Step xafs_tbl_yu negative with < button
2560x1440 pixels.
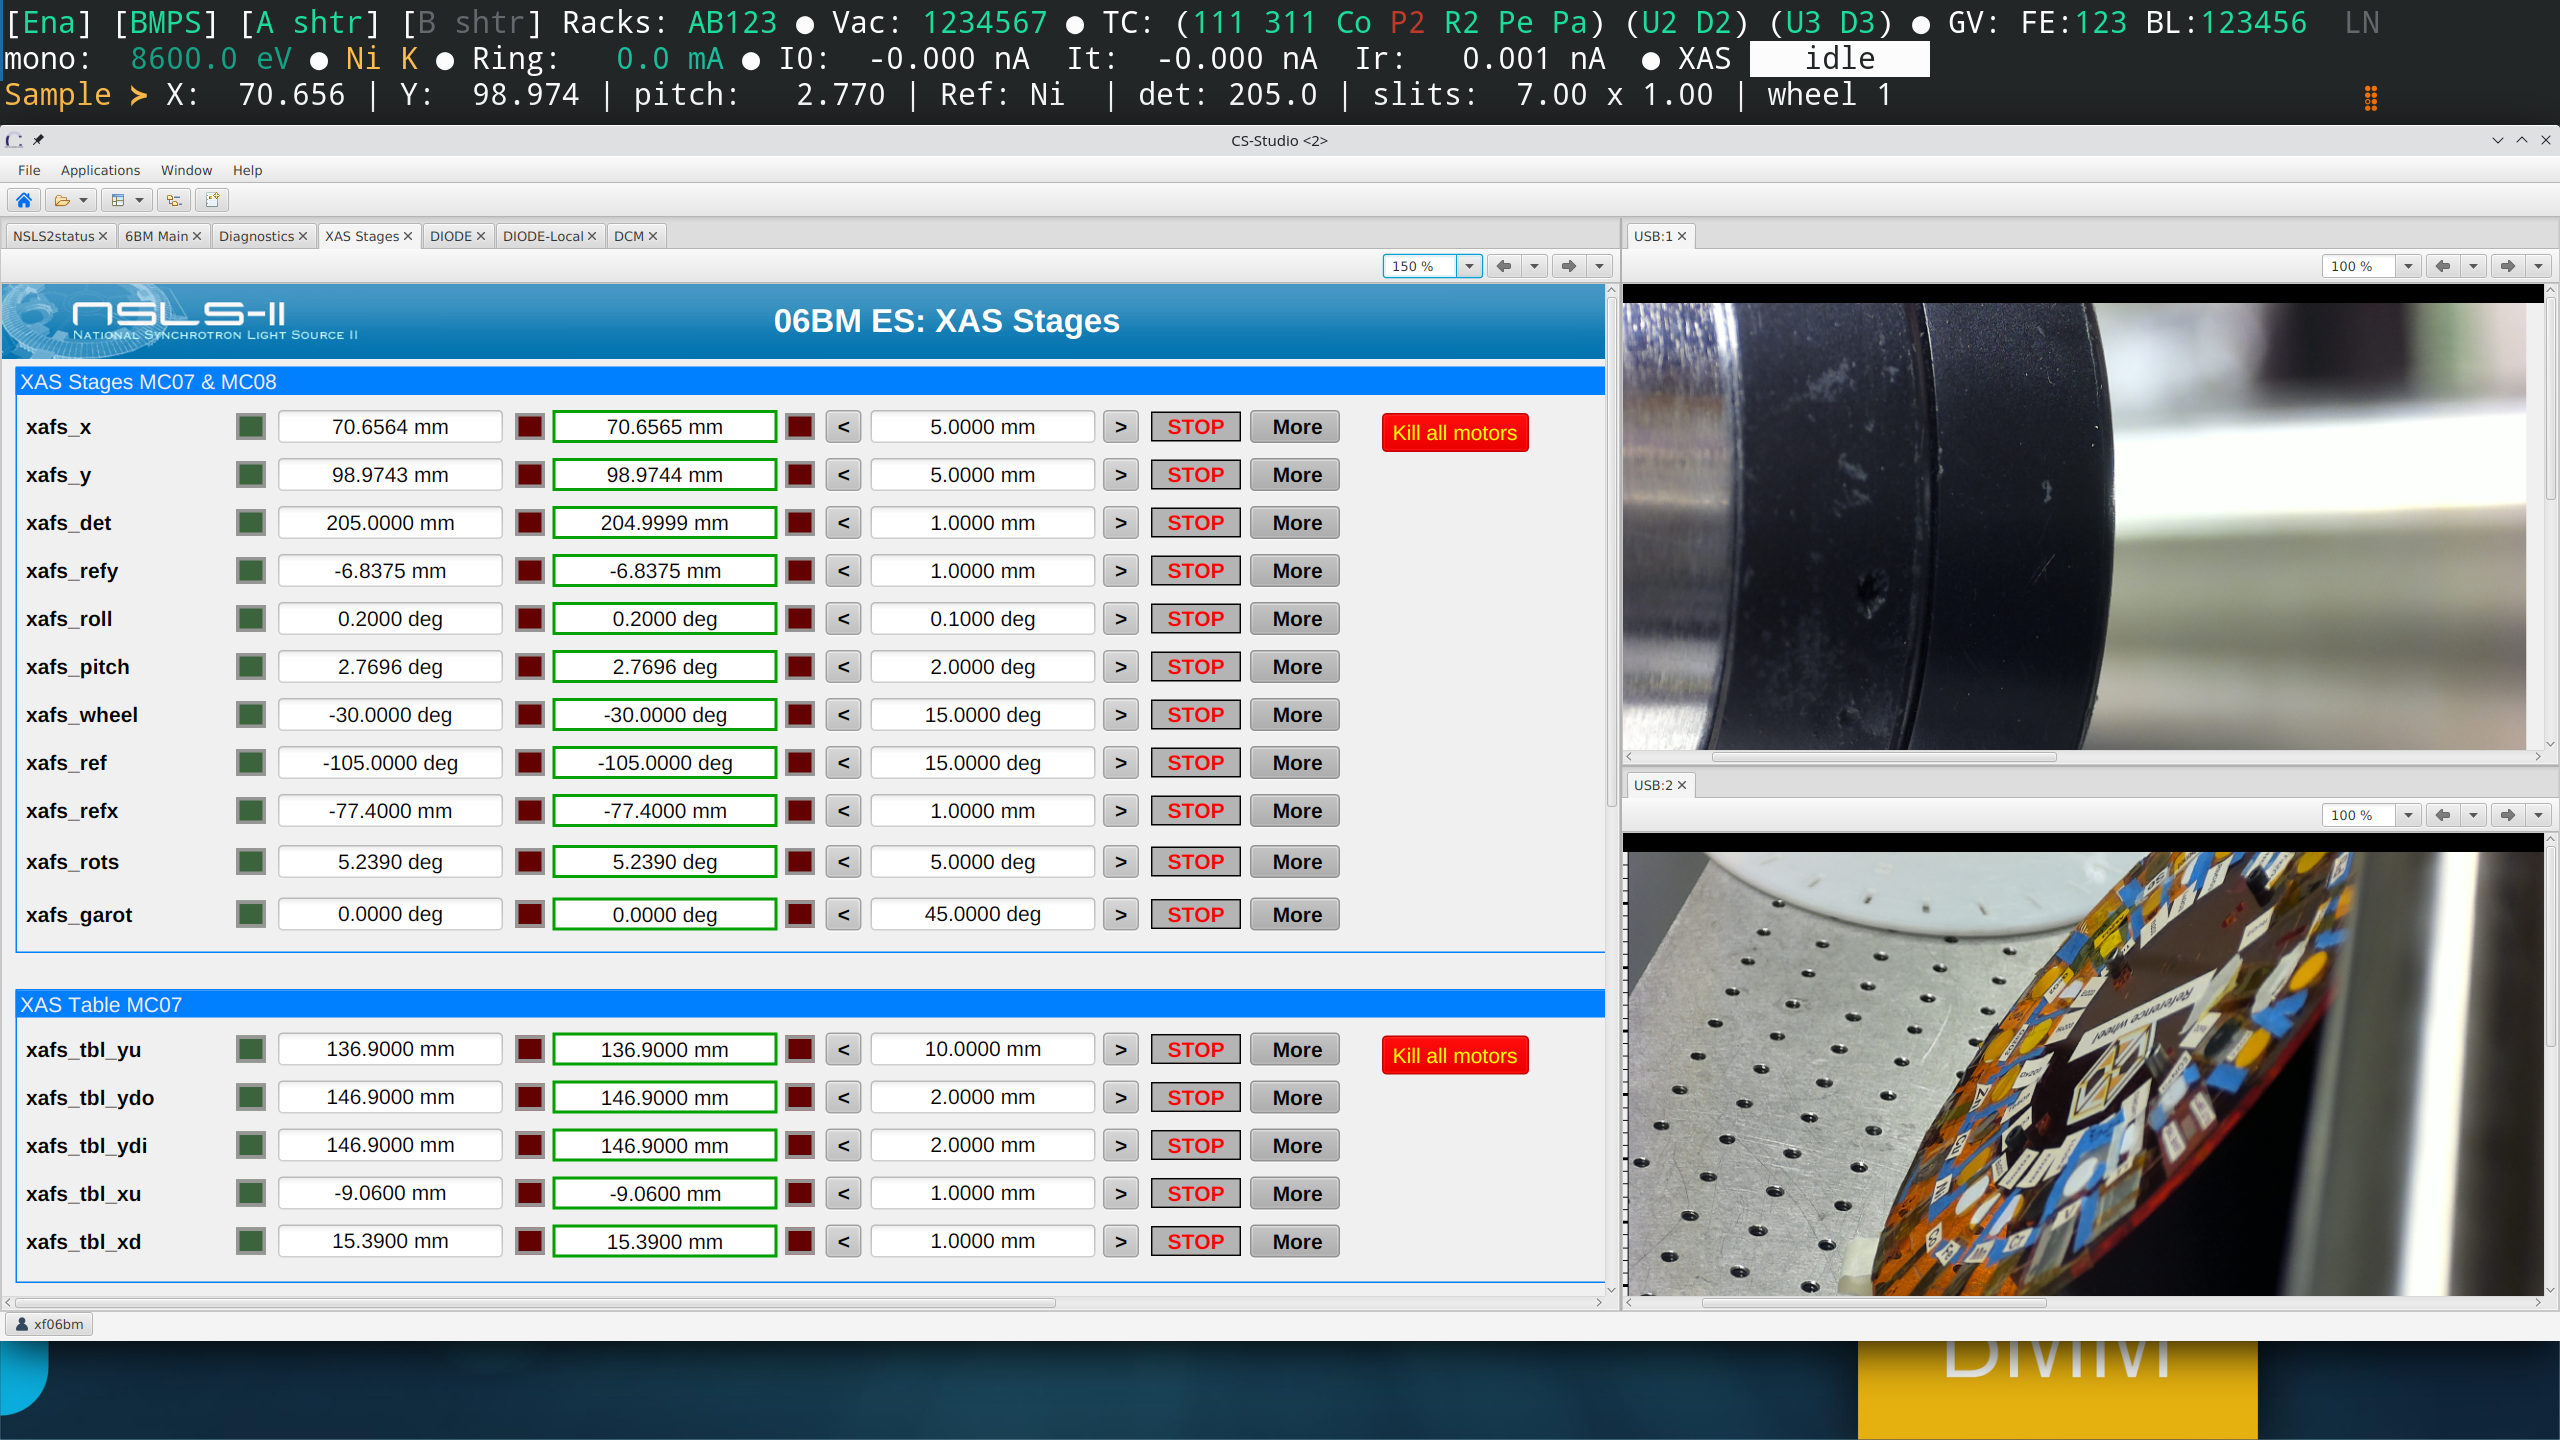point(843,1049)
